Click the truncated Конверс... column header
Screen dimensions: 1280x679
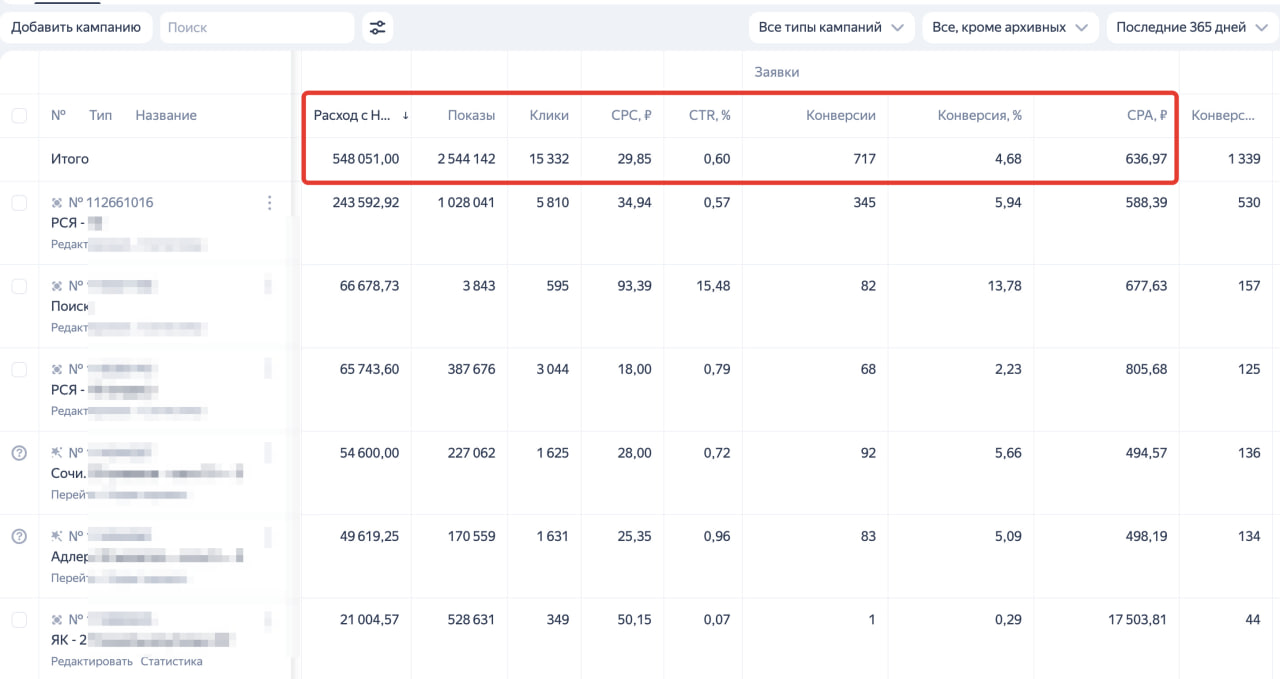point(1223,116)
